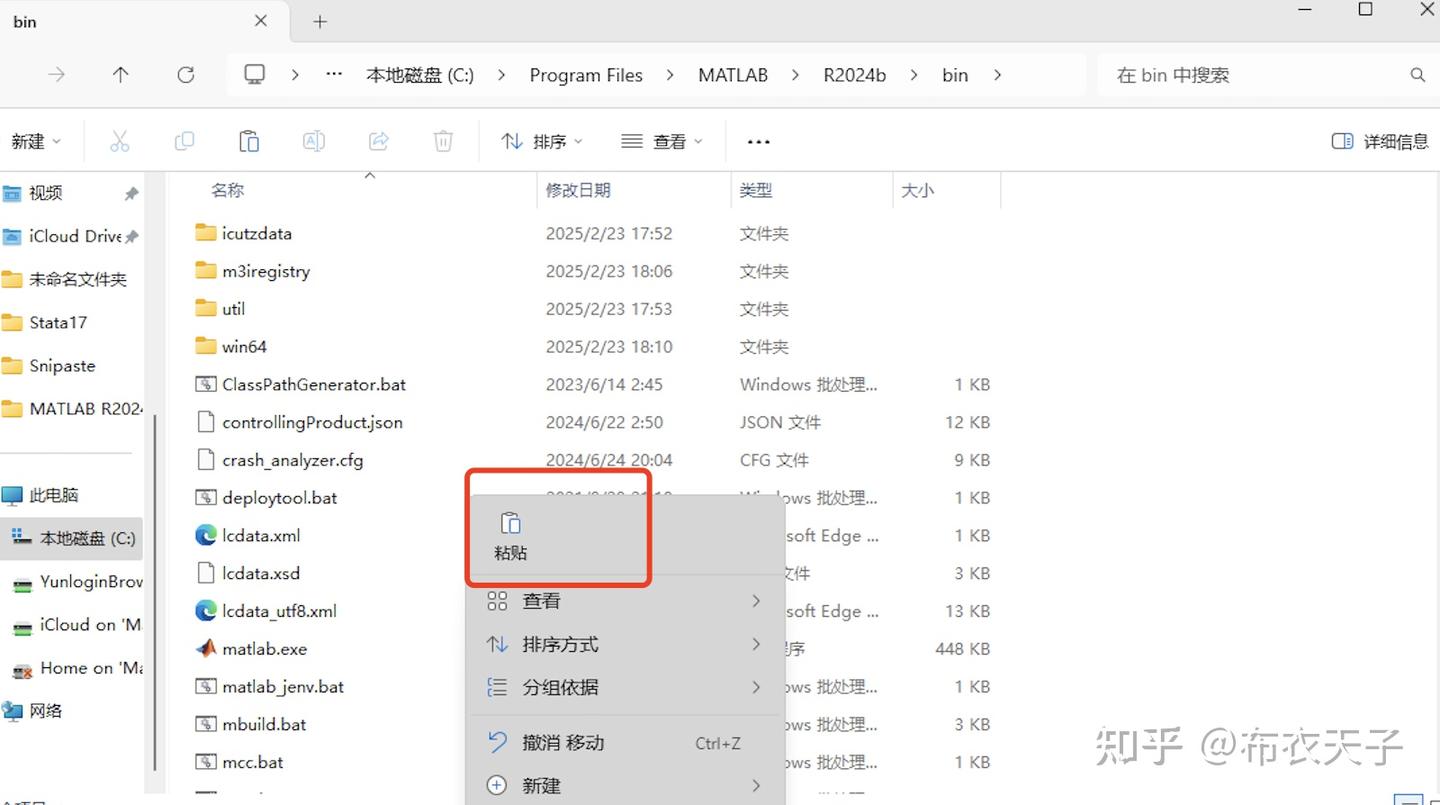The width and height of the screenshot is (1440, 805).
Task: Select the Cut icon in the toolbar
Action: click(119, 141)
